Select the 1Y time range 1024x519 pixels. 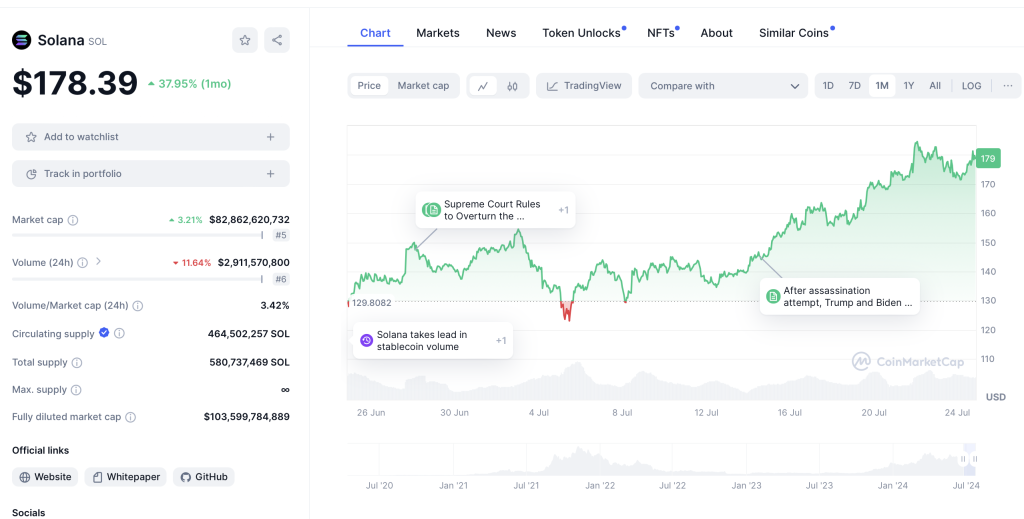click(908, 86)
